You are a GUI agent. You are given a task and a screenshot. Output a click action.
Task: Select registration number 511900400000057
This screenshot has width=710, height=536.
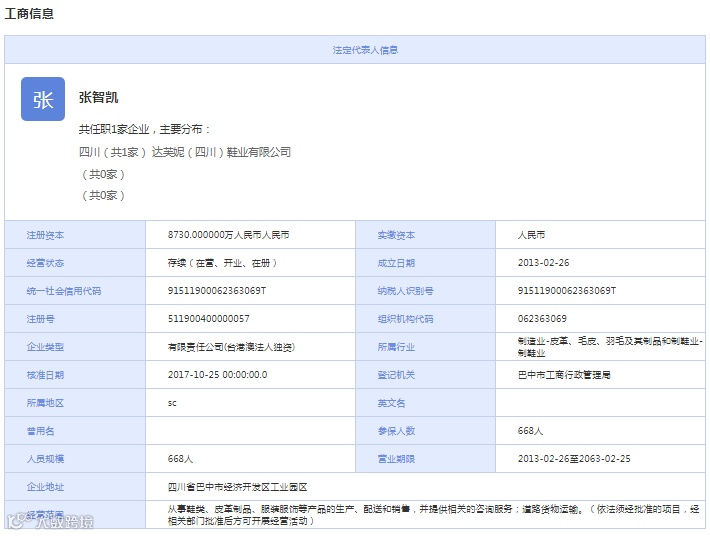[209, 319]
